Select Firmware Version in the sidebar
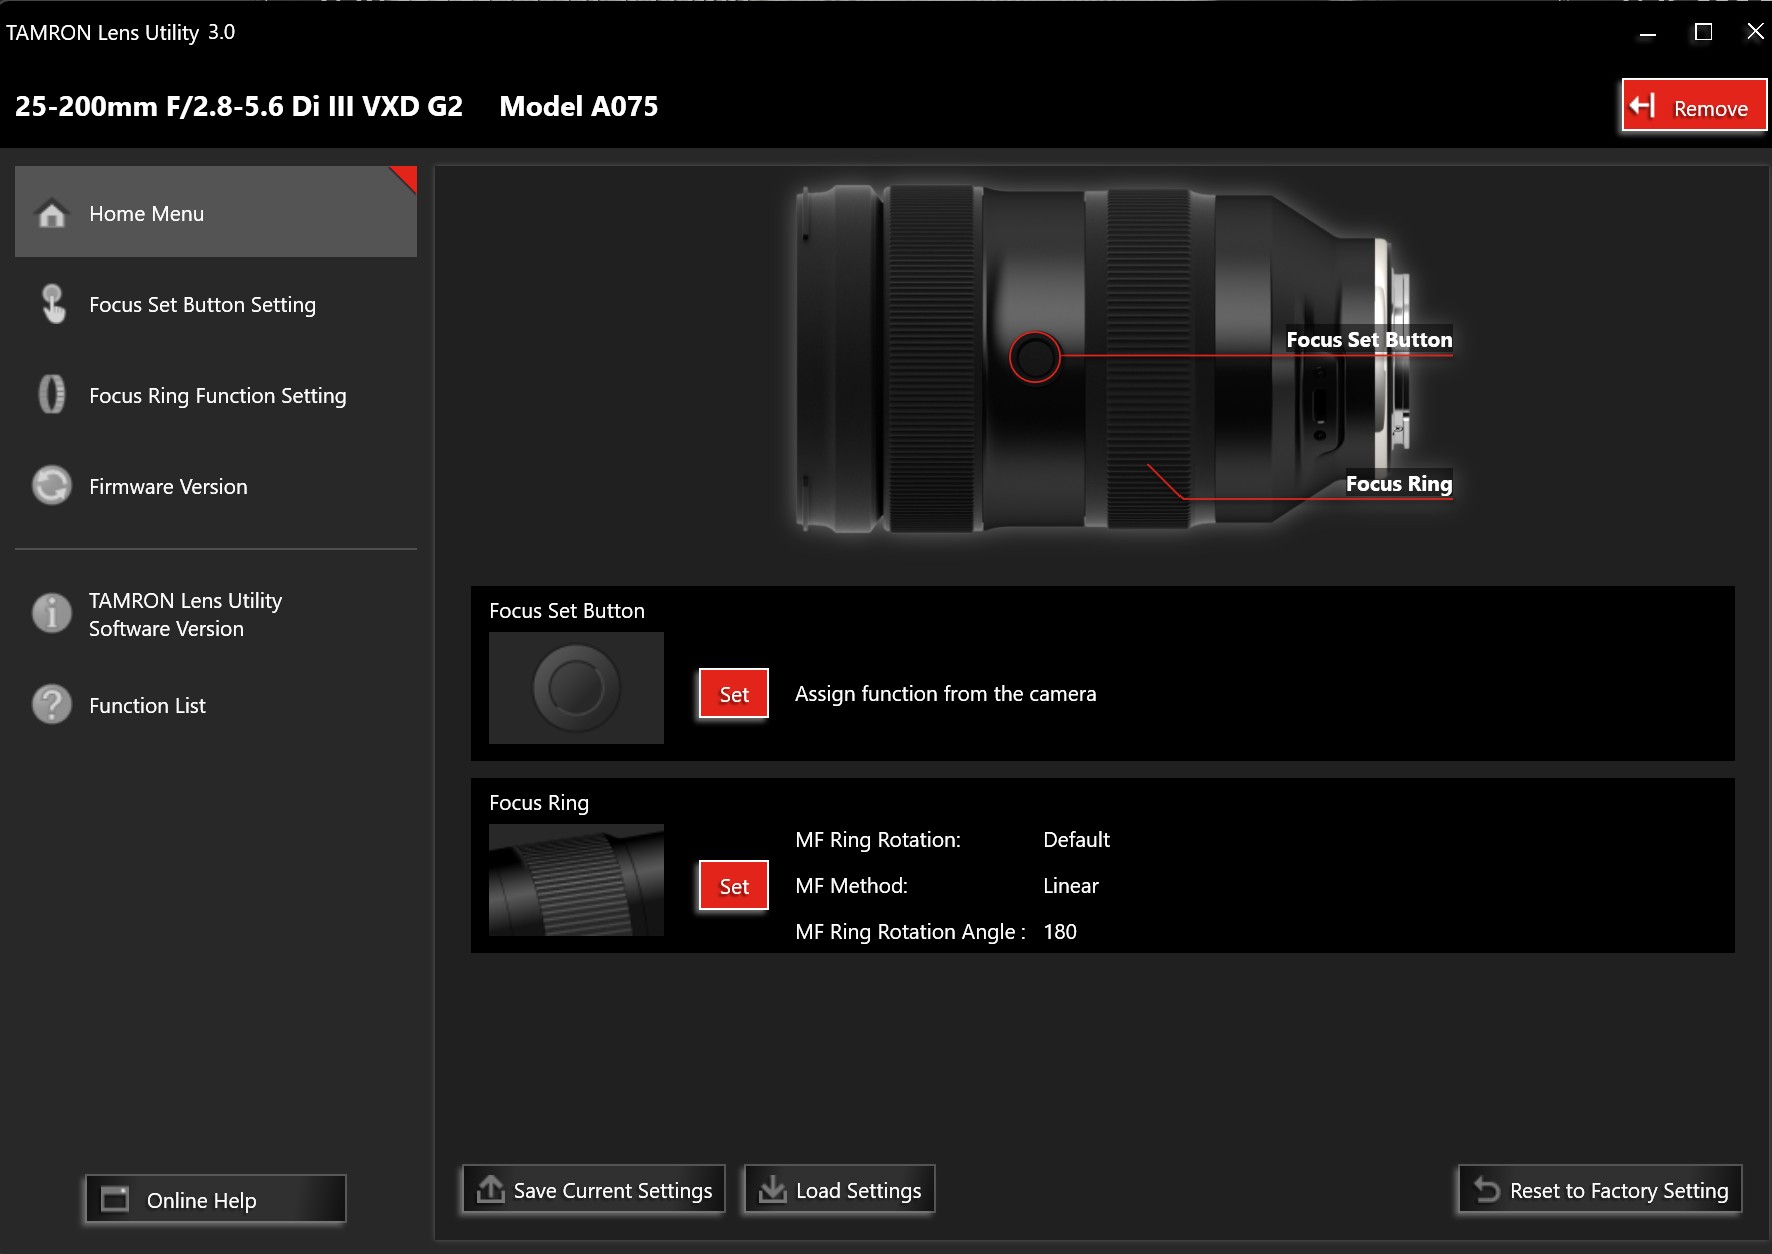 point(168,487)
